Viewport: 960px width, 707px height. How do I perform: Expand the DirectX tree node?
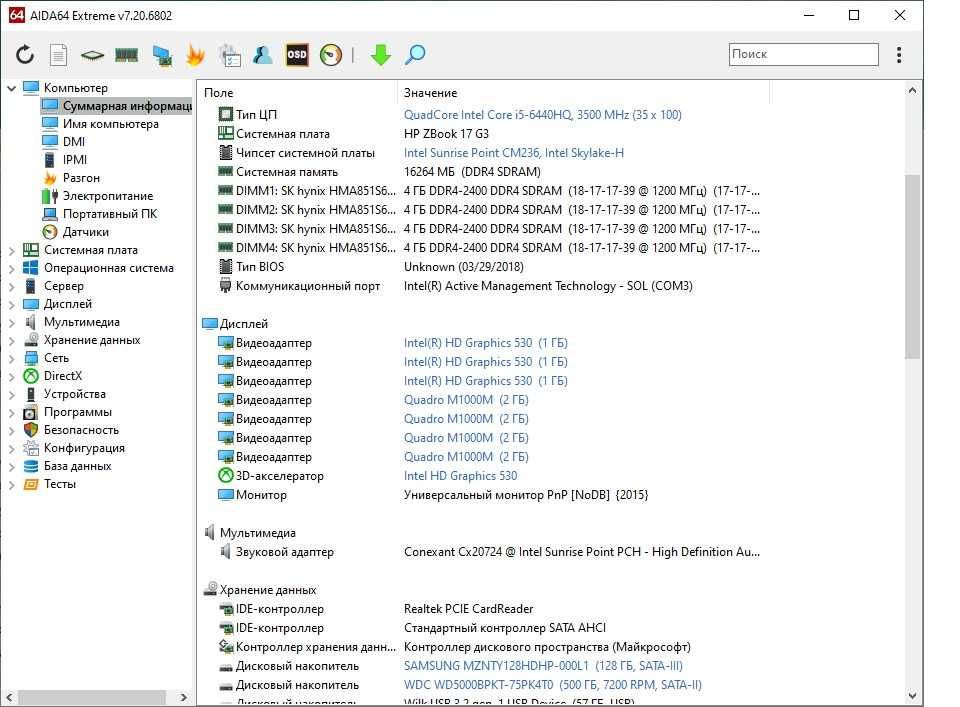12,376
